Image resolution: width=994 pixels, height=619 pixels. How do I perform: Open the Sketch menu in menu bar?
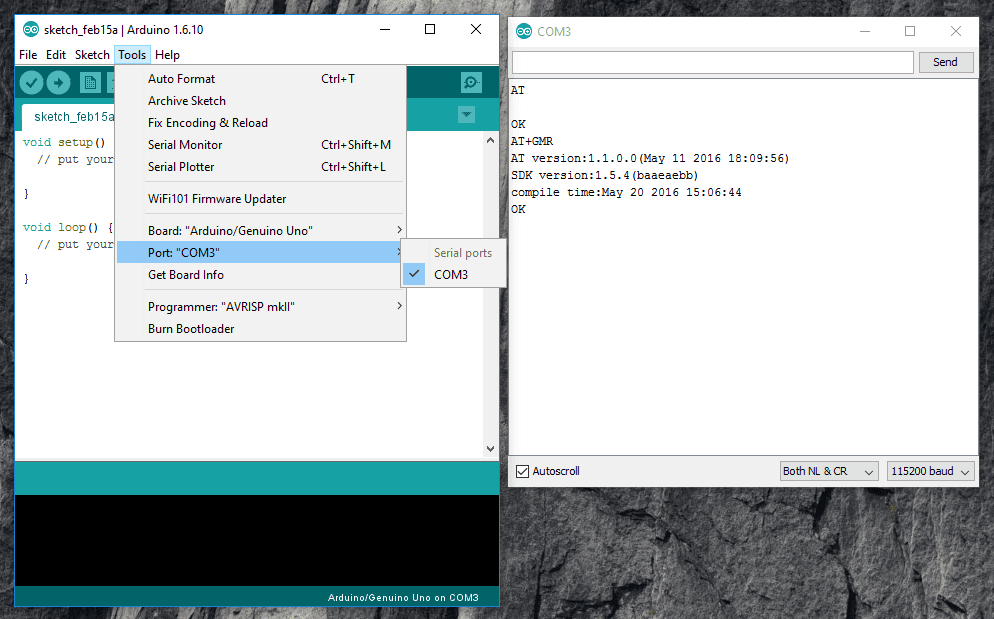92,55
